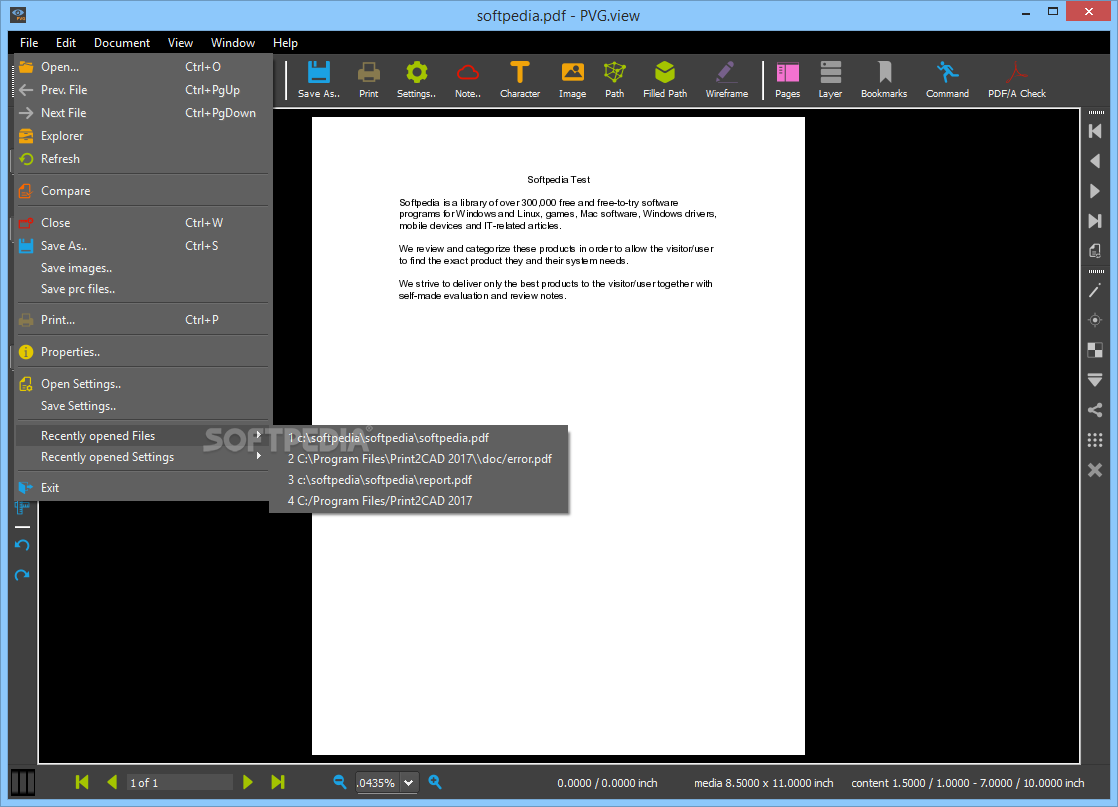Show the Pages panel
Image resolution: width=1118 pixels, height=807 pixels.
pos(788,79)
